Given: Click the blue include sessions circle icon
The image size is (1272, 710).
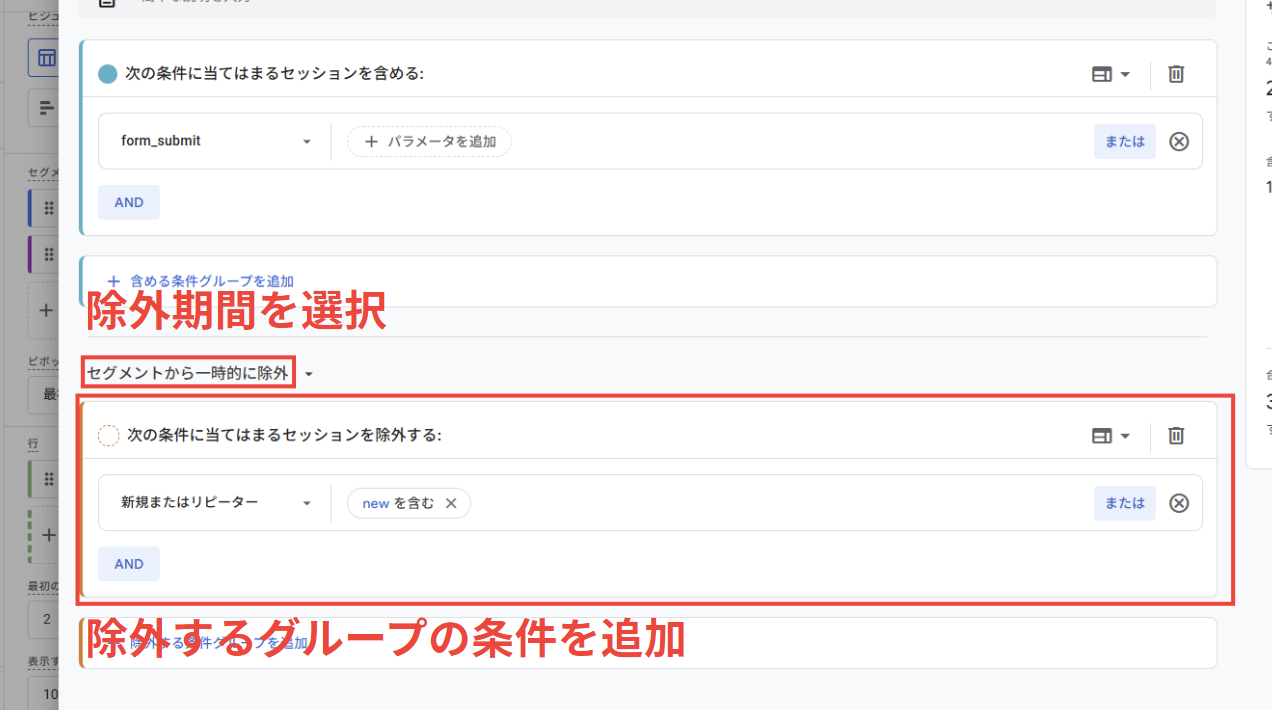Looking at the screenshot, I should 108,74.
